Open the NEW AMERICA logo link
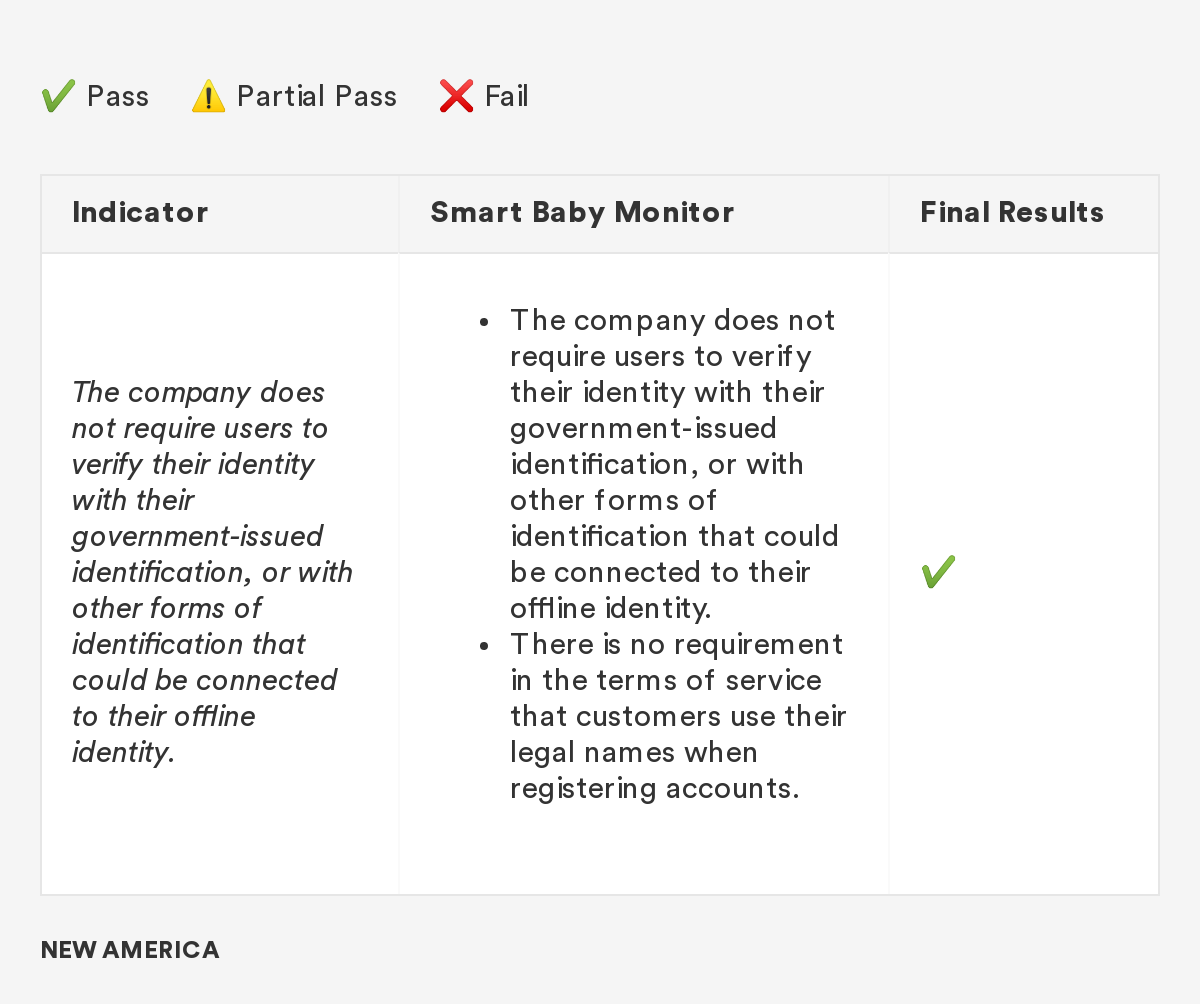The image size is (1200, 1004). tap(130, 950)
